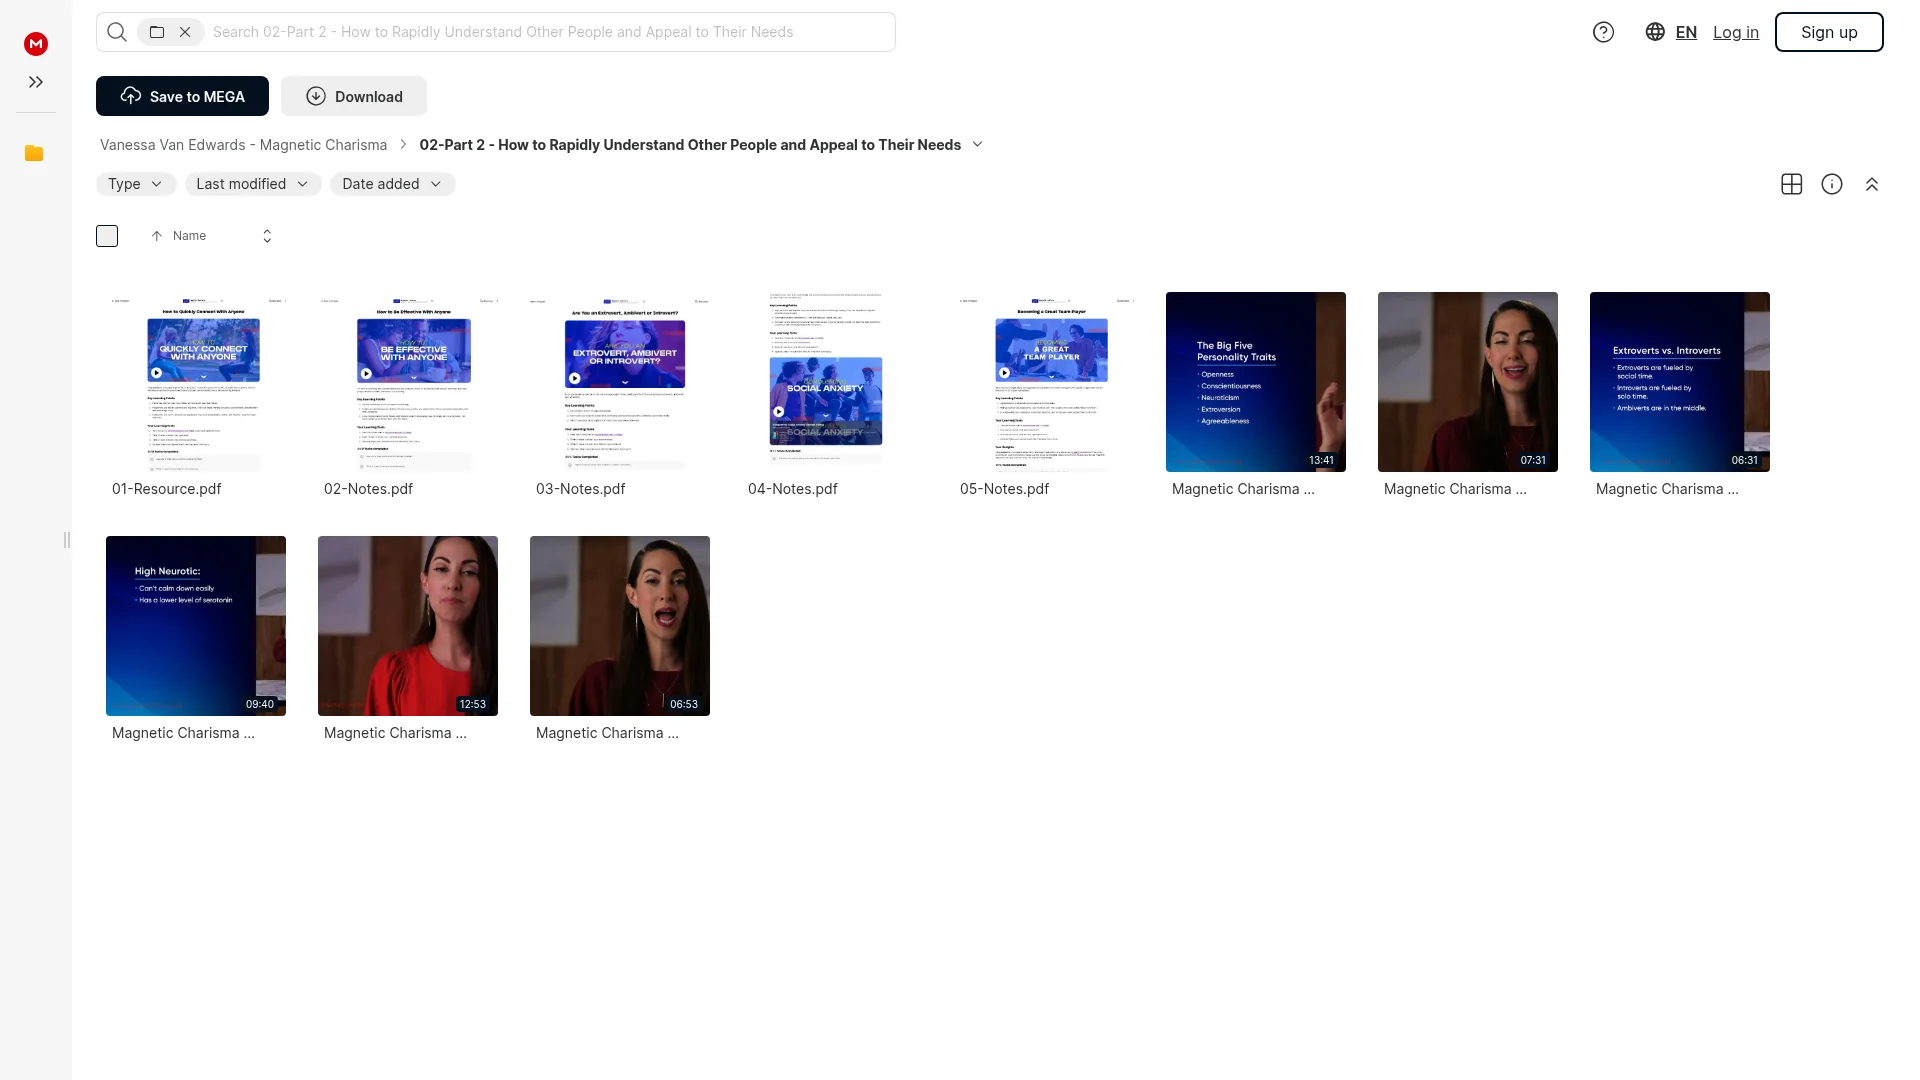Click the magnifier search icon
Viewport: 1920px width, 1080px height.
click(x=117, y=32)
